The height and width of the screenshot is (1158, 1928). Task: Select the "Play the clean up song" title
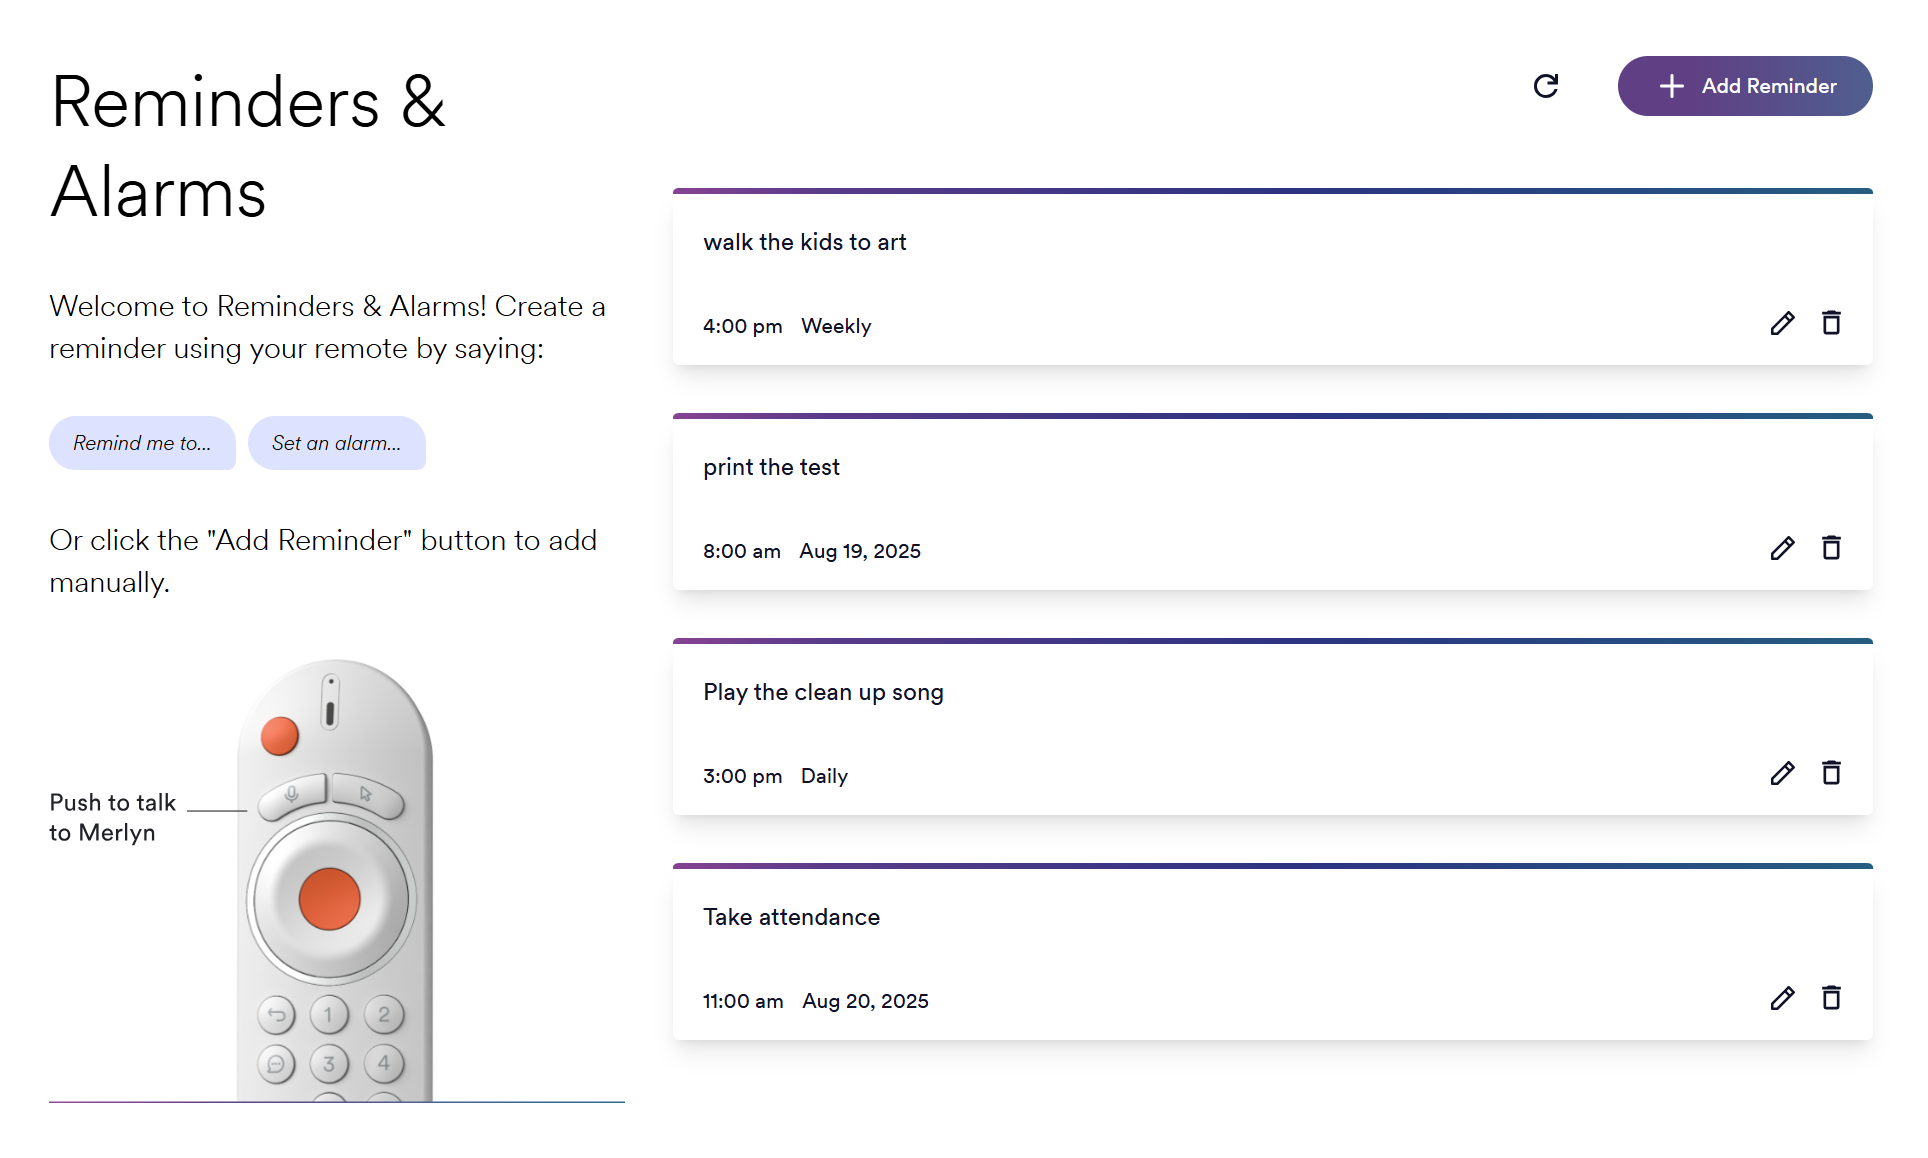823,692
